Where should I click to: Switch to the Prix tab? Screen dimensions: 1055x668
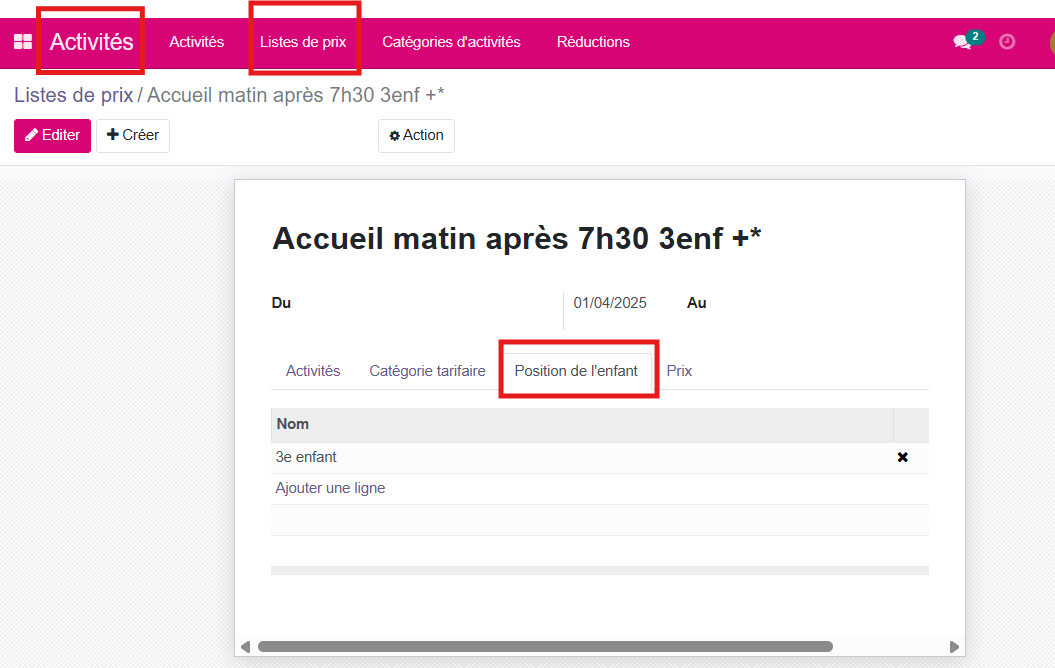tap(679, 371)
